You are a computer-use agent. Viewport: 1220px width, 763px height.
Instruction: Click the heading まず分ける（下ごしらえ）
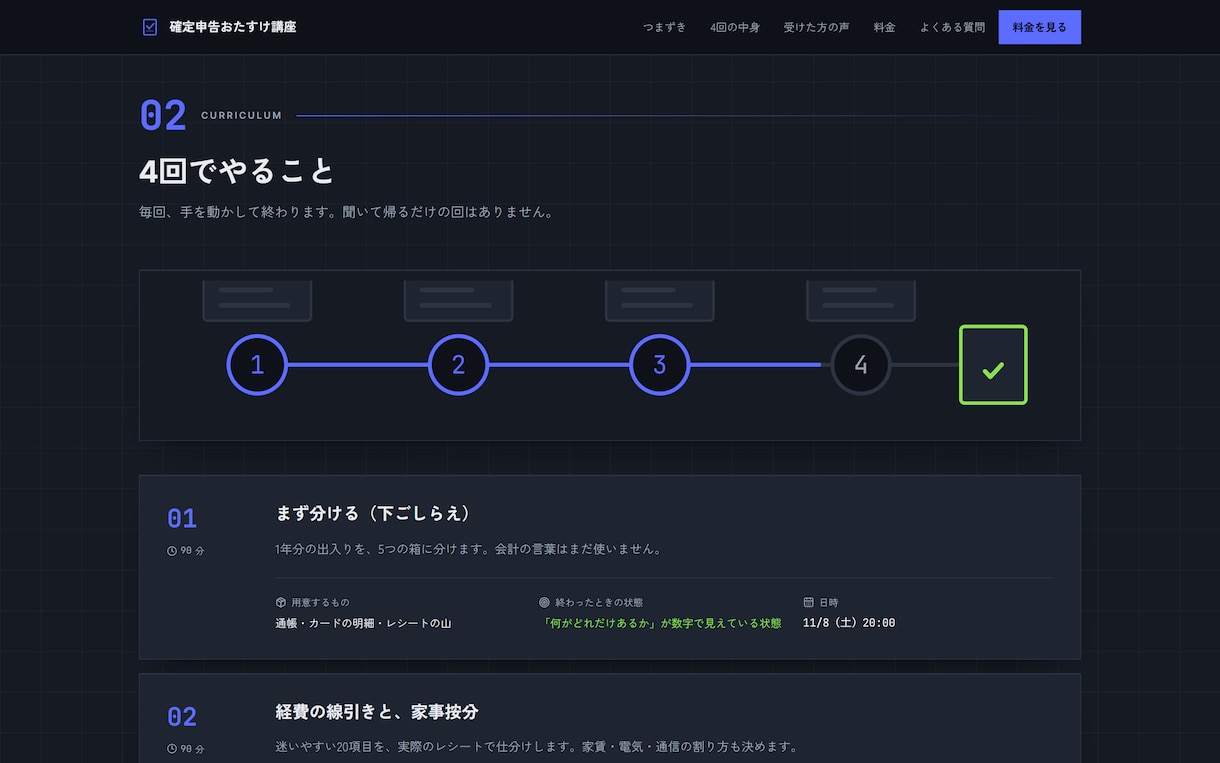click(x=373, y=514)
